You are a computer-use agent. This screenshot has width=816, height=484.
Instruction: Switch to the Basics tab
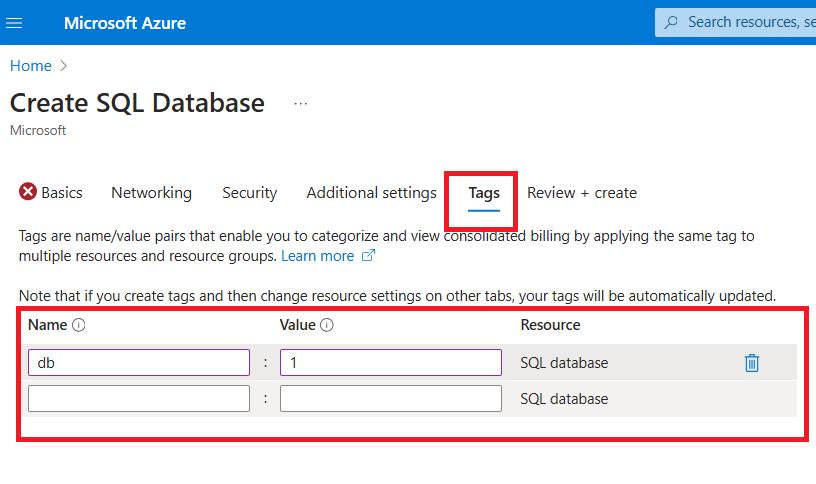click(61, 193)
